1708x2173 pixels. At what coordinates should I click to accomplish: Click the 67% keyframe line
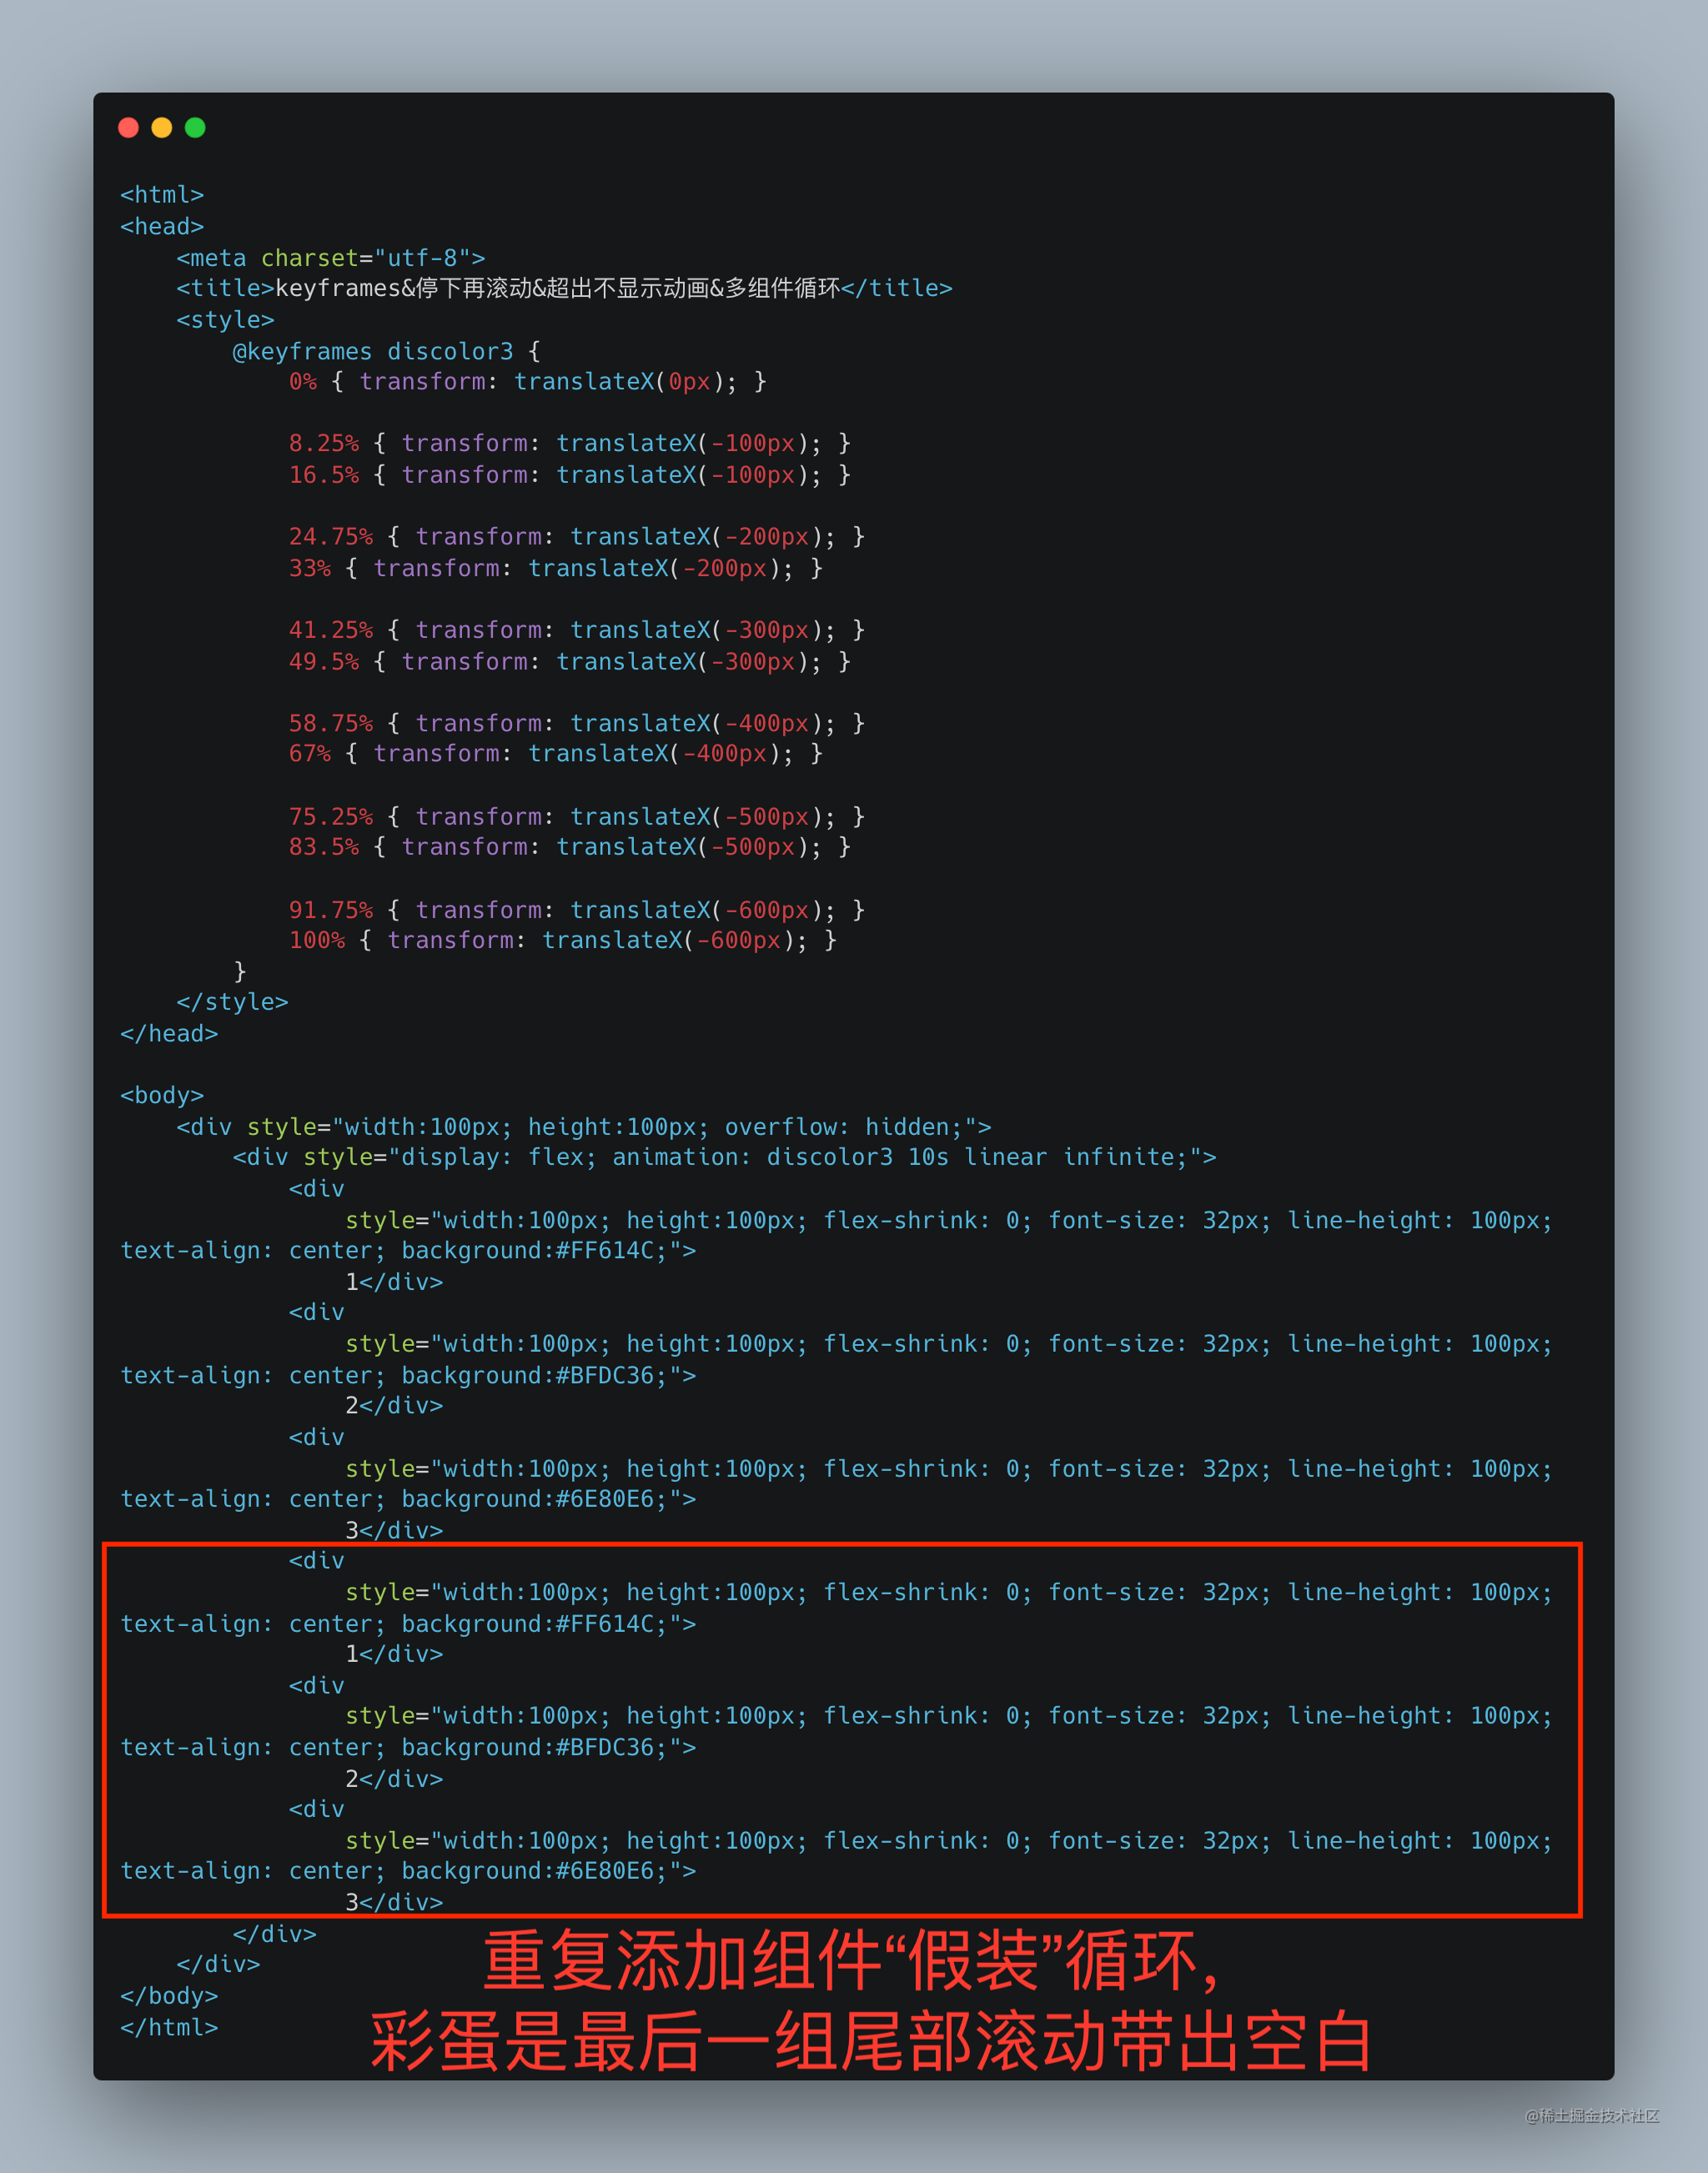(556, 754)
